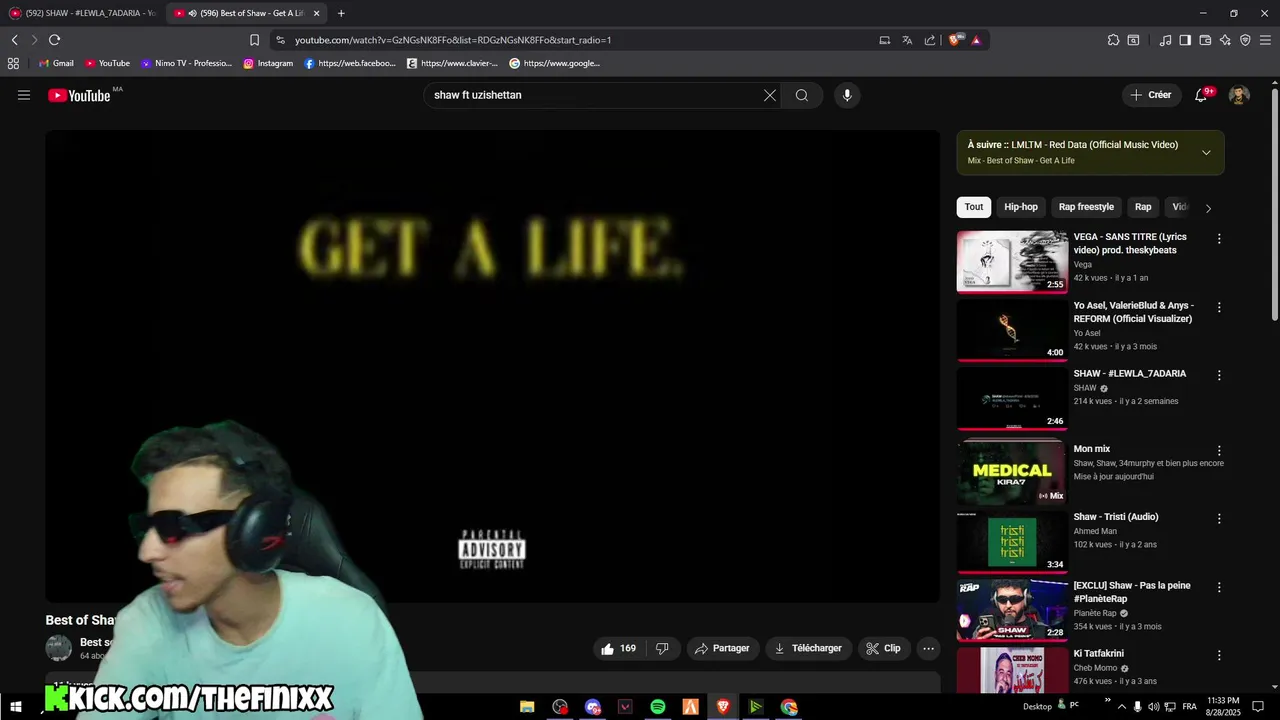
Task: Open the Nimo TV bookmark
Action: [186, 63]
